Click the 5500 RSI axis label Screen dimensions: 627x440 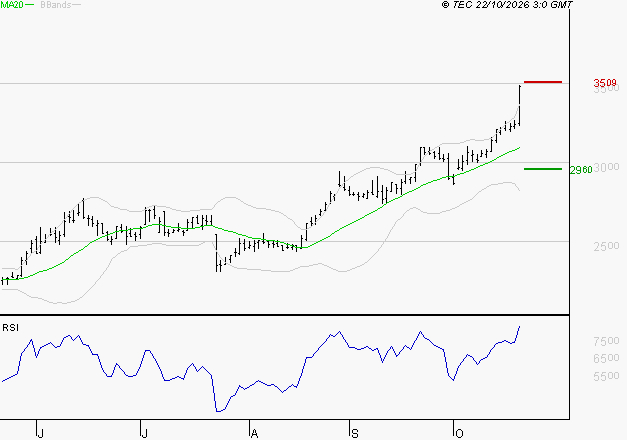coord(607,376)
